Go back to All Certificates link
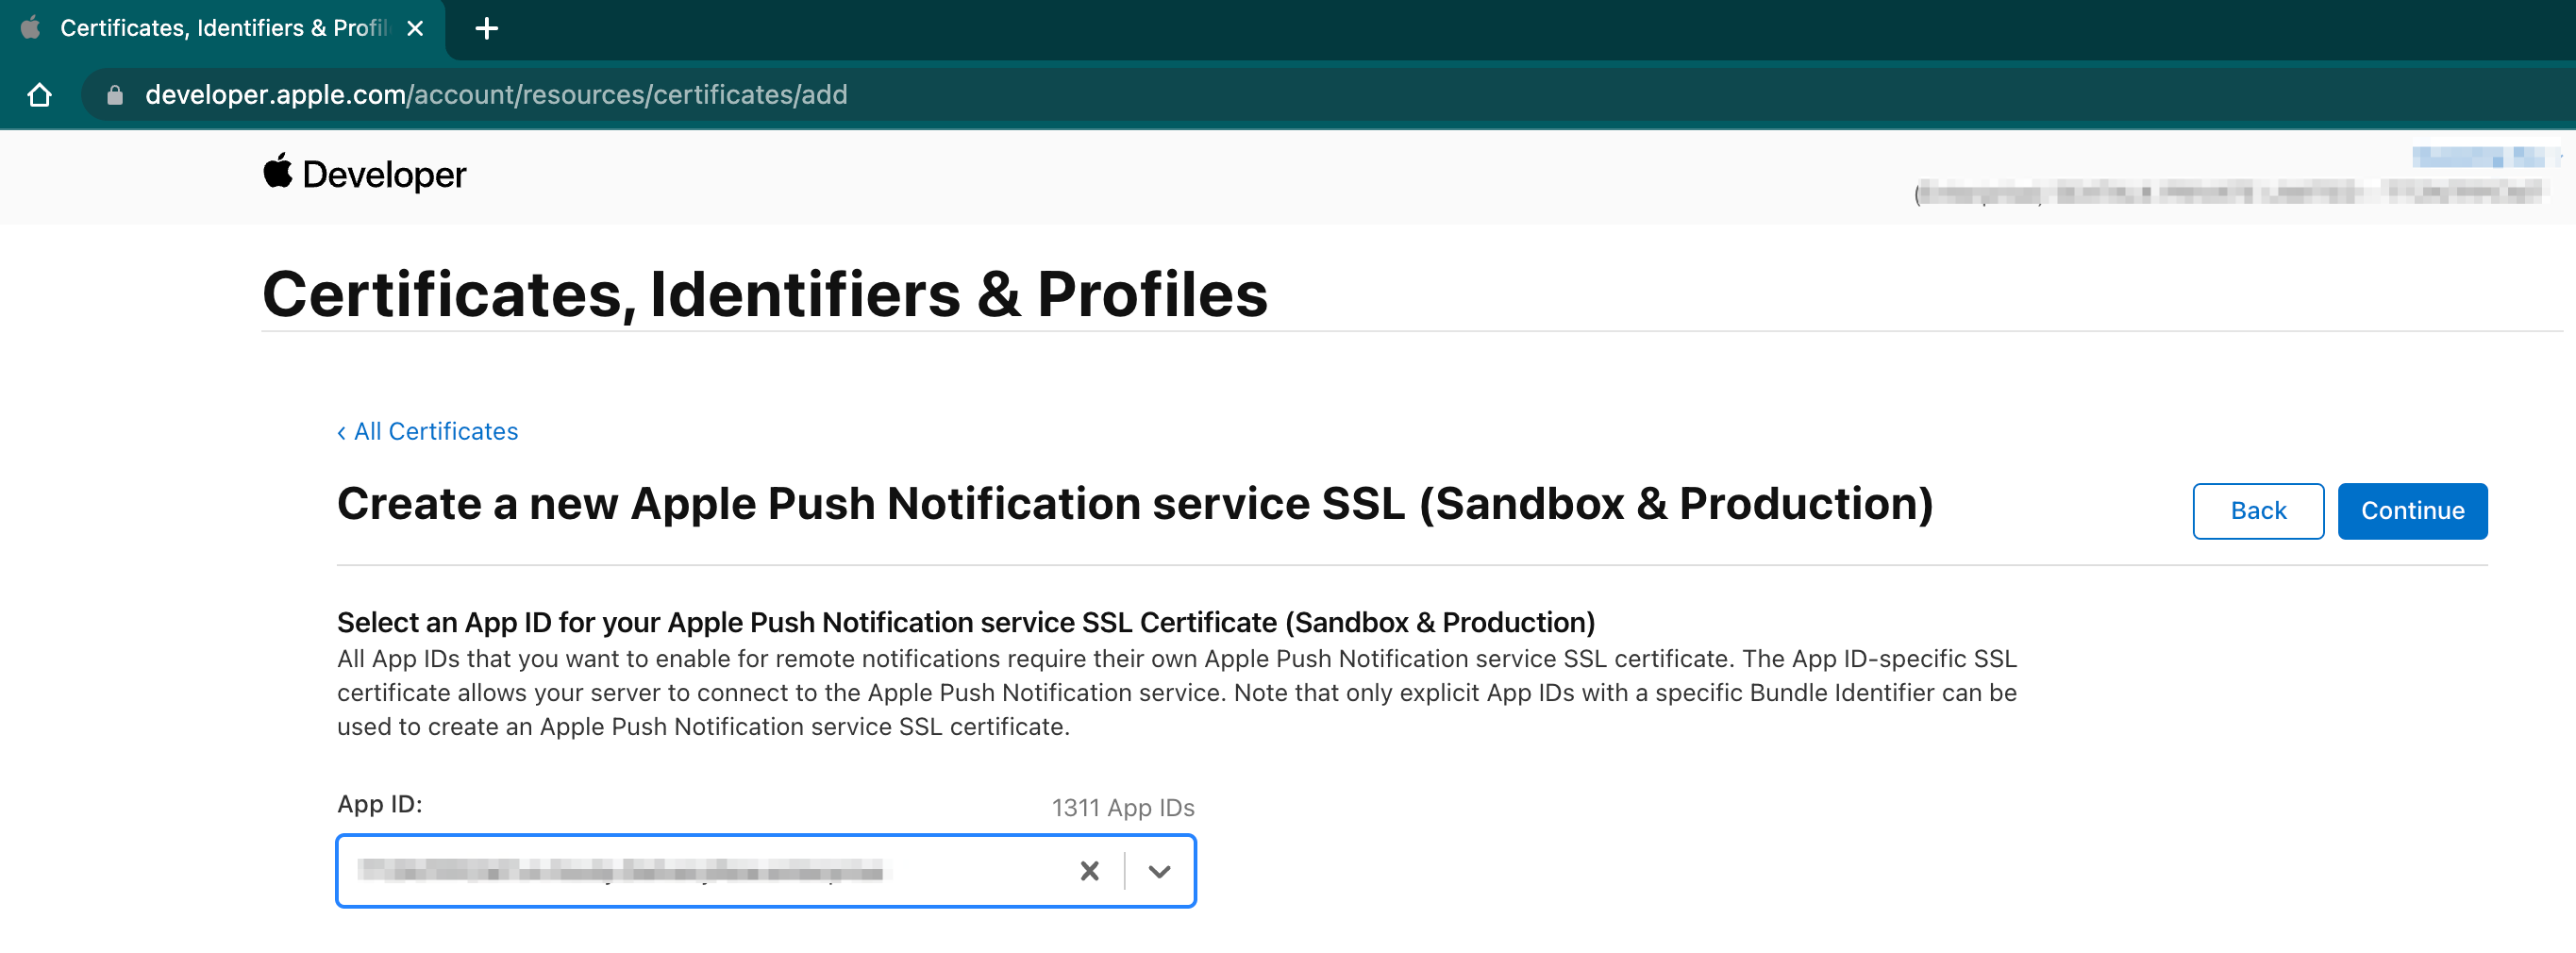Screen dimensions: 2576x953 (427, 431)
